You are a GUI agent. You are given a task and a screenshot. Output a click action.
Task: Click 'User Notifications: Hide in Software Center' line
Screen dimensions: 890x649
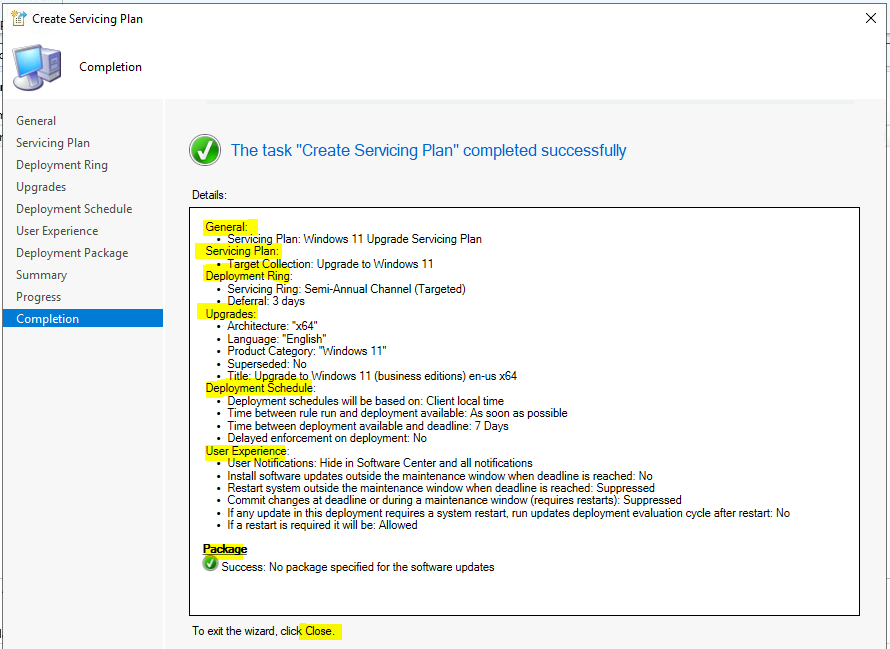[380, 463]
